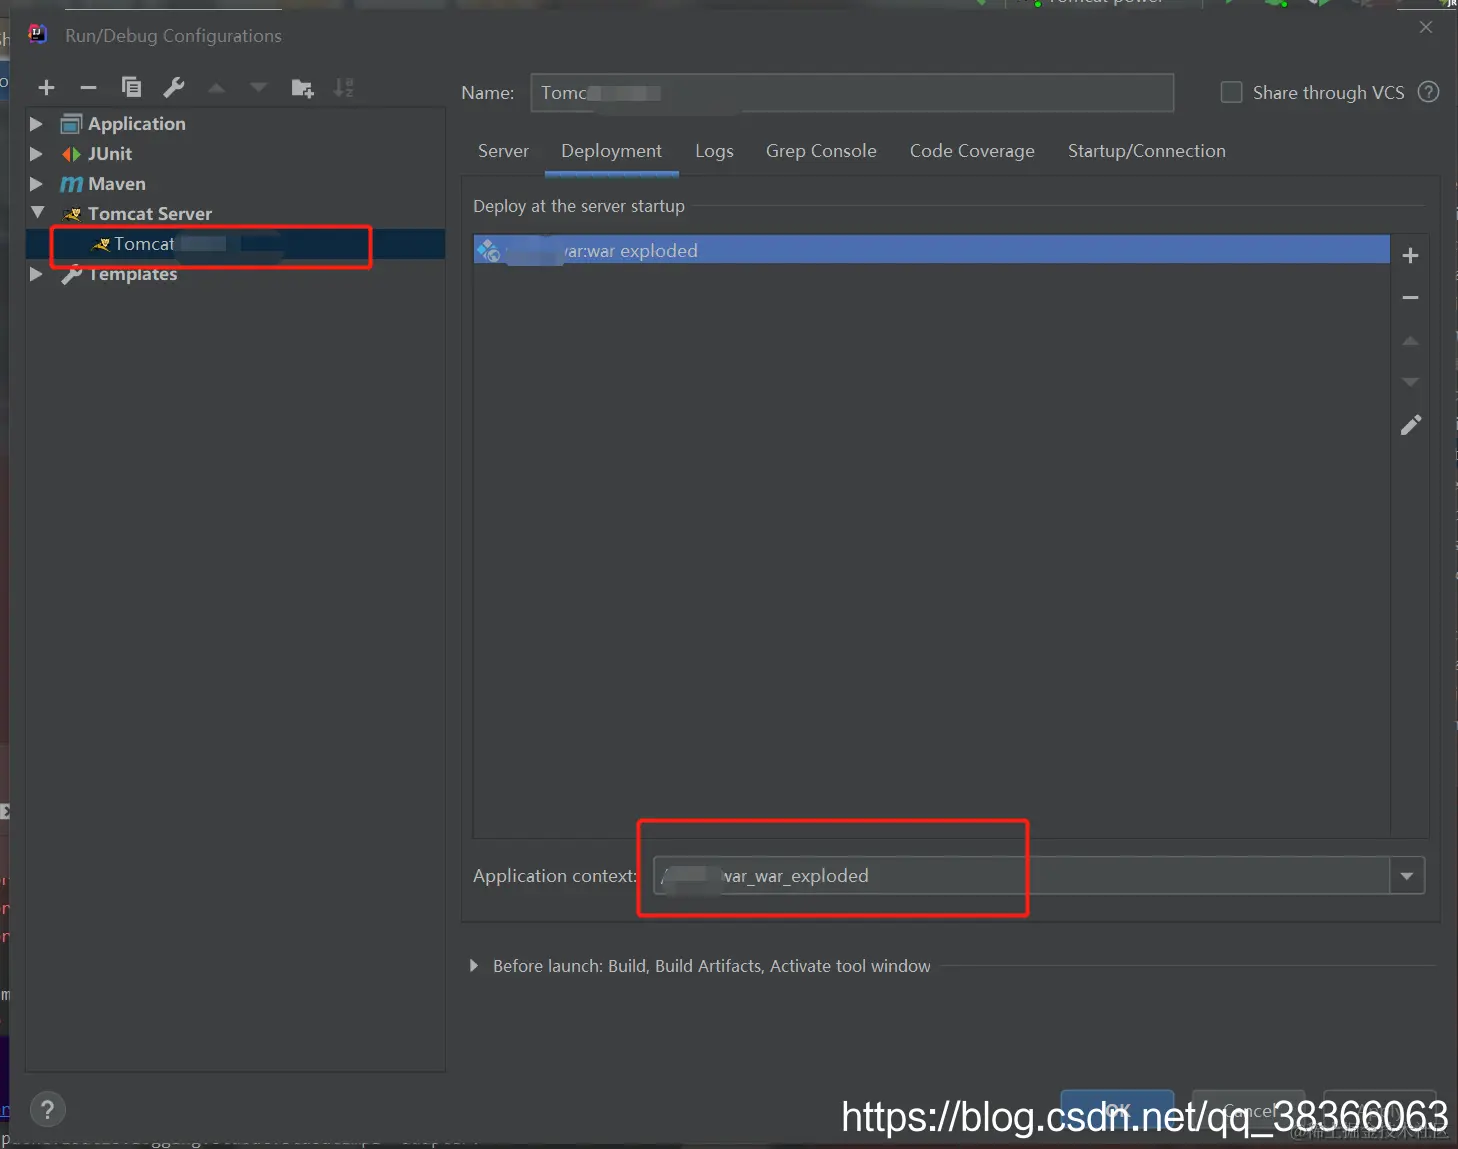Screen dimensions: 1458x1149
Task: Sort configurations alphabetically icon
Action: click(344, 88)
